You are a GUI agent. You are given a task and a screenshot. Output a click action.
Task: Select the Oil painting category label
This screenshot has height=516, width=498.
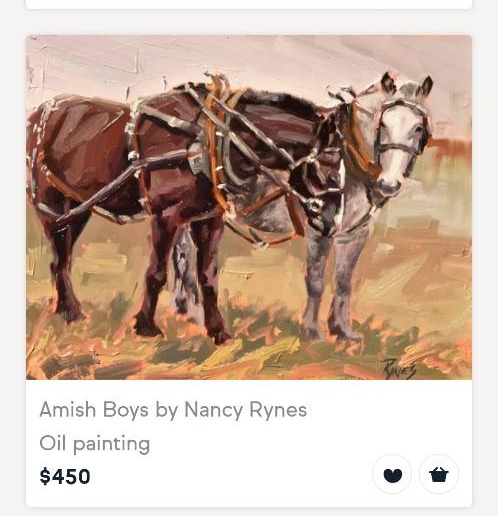(x=95, y=444)
